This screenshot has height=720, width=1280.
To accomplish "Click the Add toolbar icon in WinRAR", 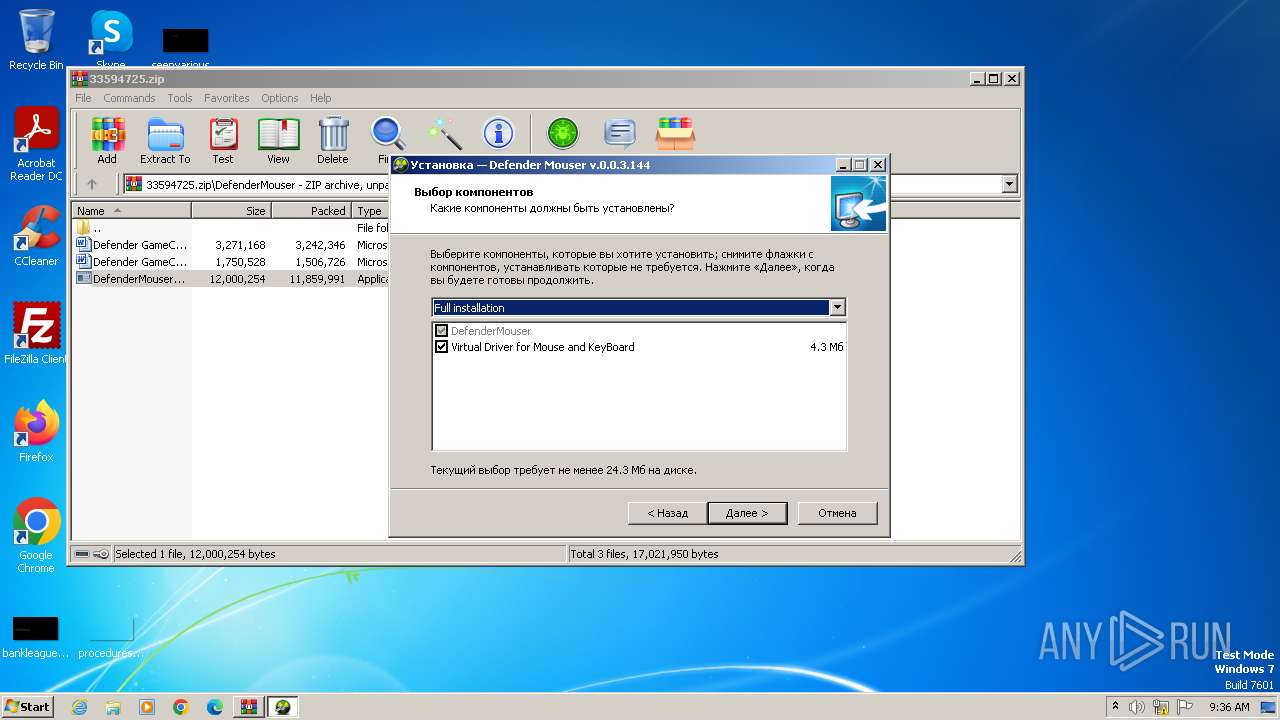I will pos(107,139).
